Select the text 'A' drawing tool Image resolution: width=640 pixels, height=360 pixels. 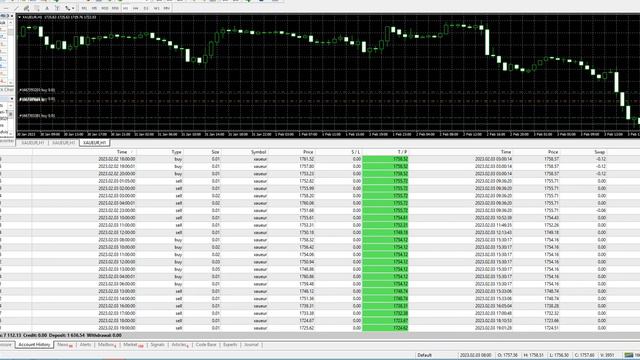pos(47,8)
